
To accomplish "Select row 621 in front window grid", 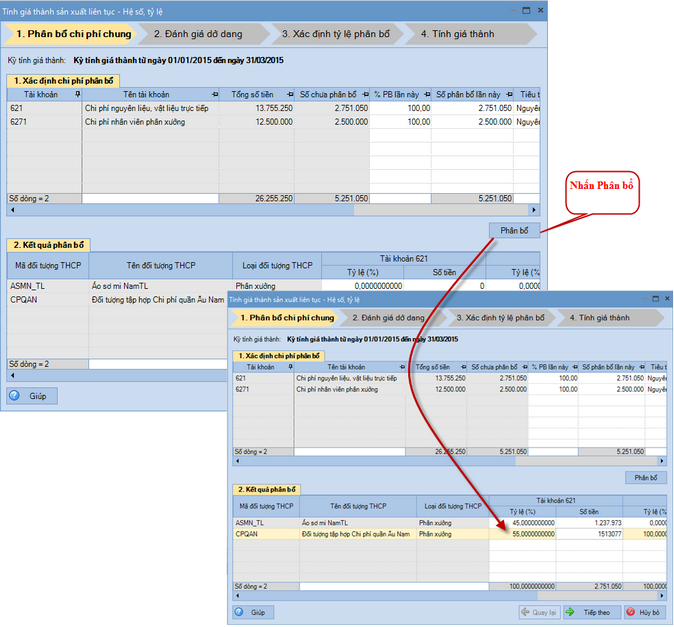I will tap(450, 378).
